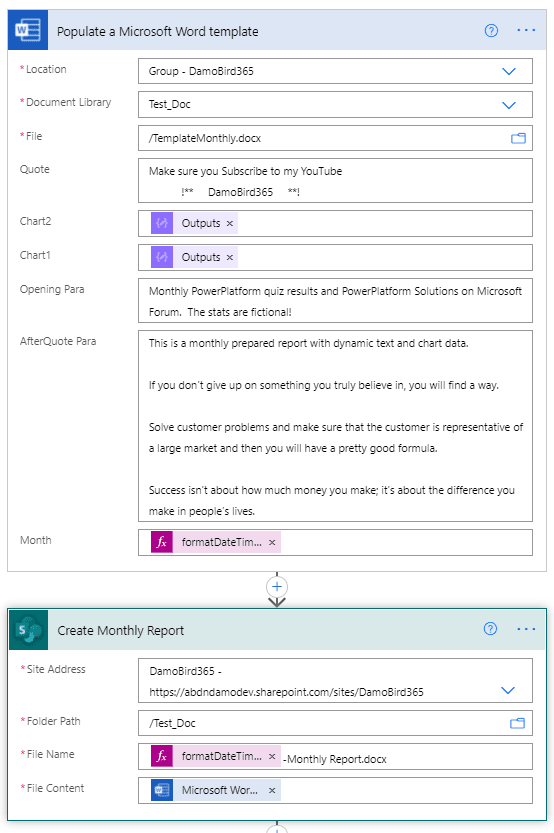The height and width of the screenshot is (833, 554).
Task: Expand the Document Library dropdown
Action: click(x=509, y=105)
